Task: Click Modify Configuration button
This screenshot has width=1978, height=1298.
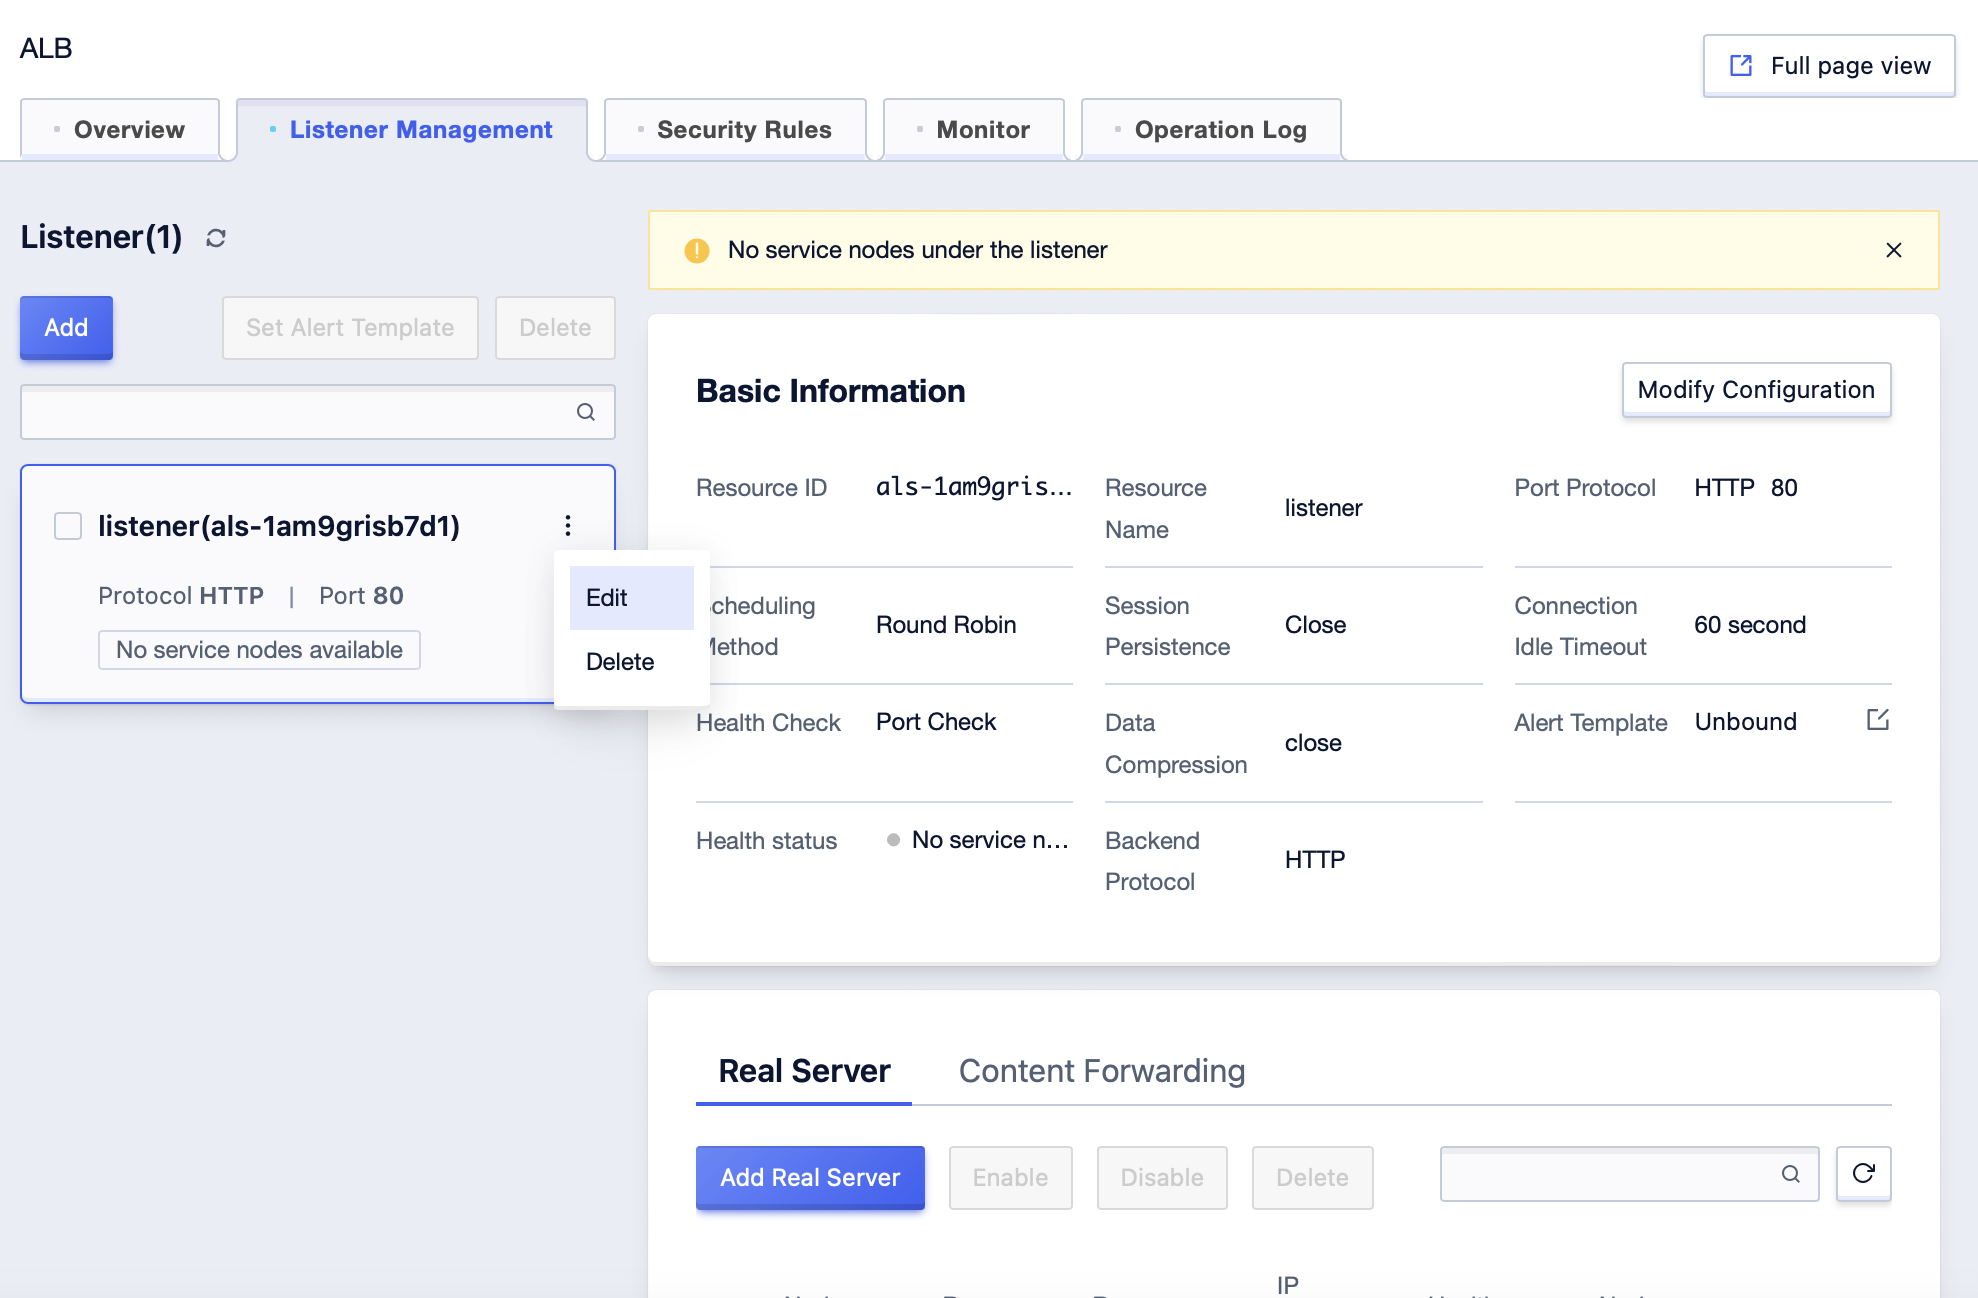Action: pyautogui.click(x=1756, y=390)
